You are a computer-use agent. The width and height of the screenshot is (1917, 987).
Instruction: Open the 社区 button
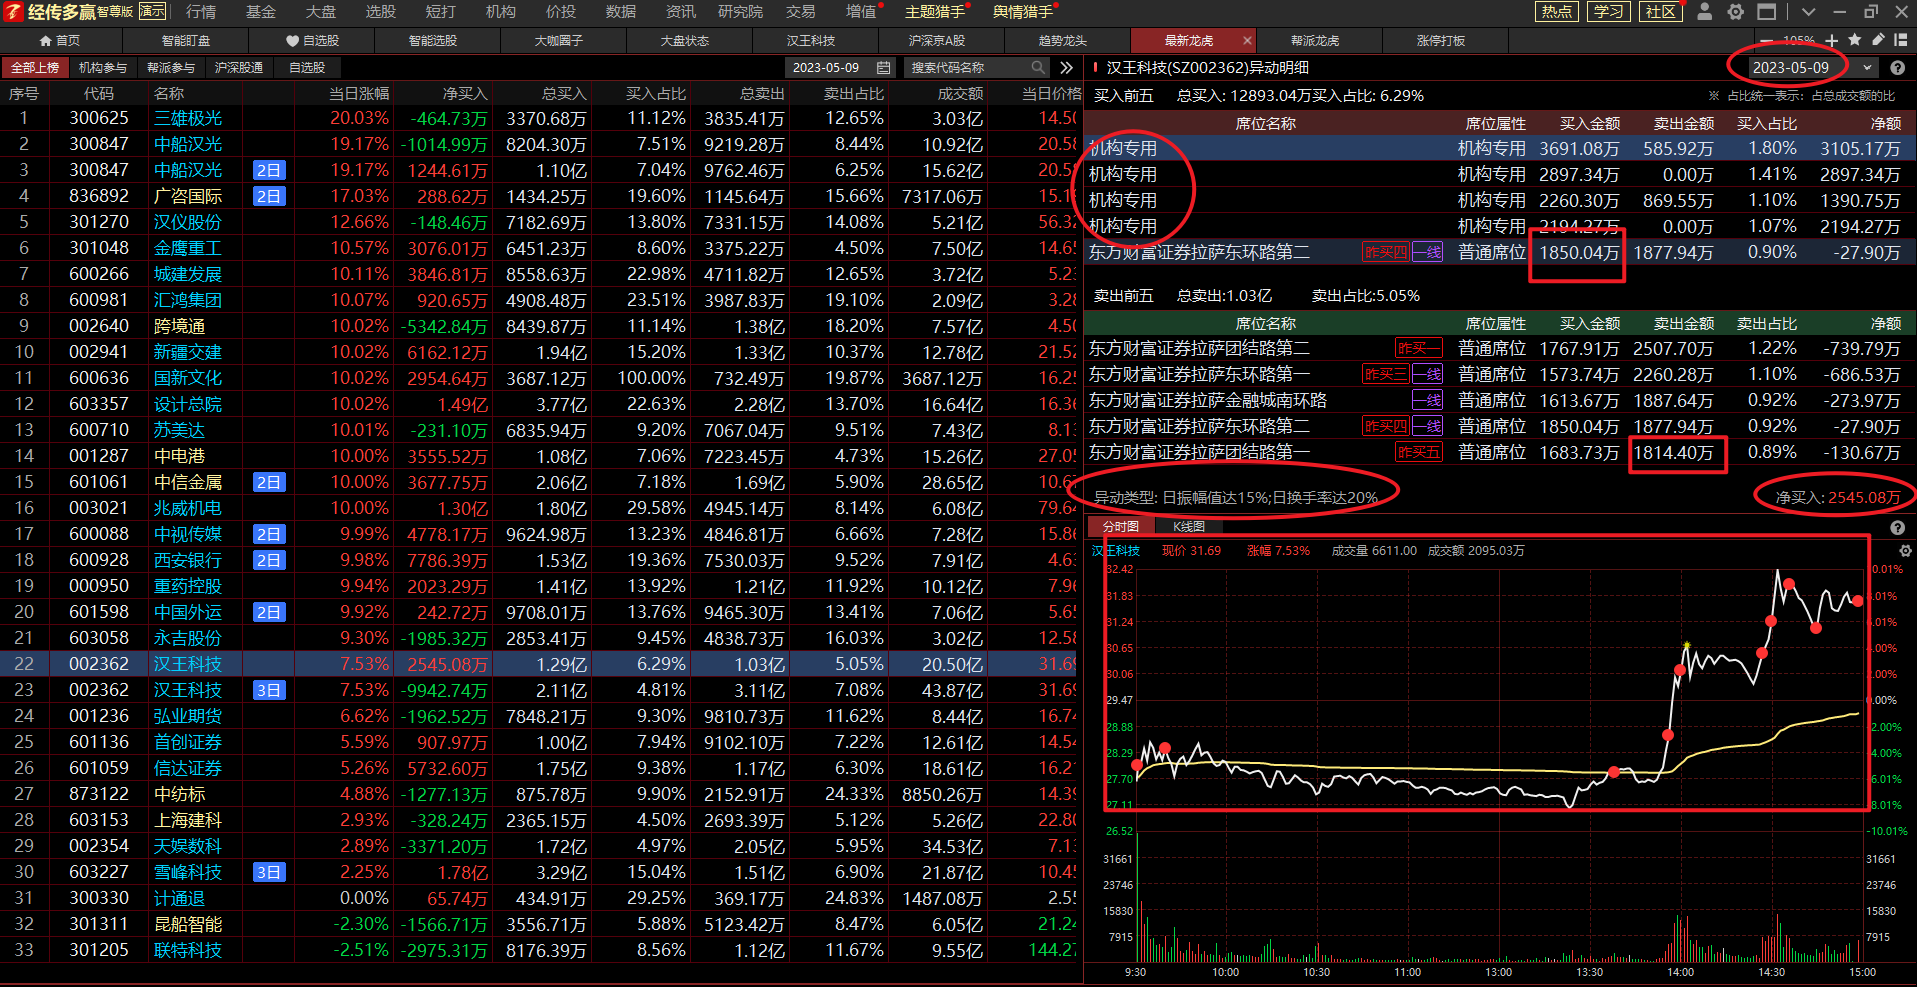pyautogui.click(x=1660, y=12)
